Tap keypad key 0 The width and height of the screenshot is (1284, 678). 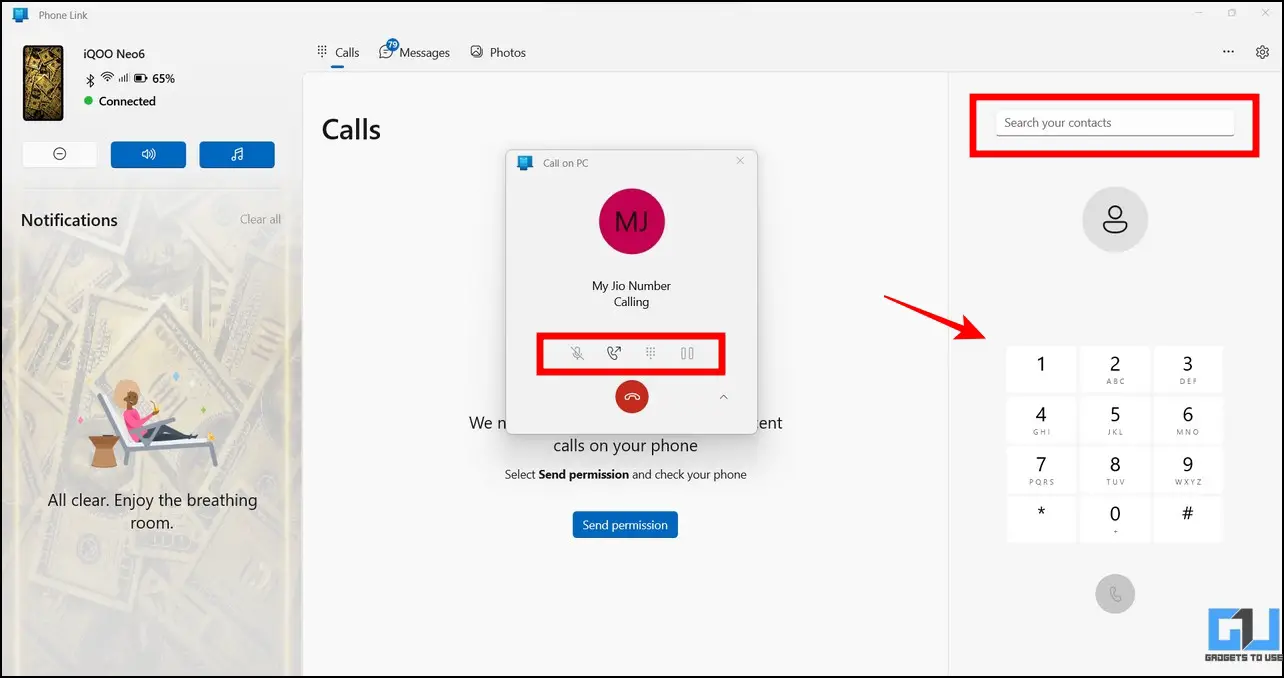[1115, 519]
